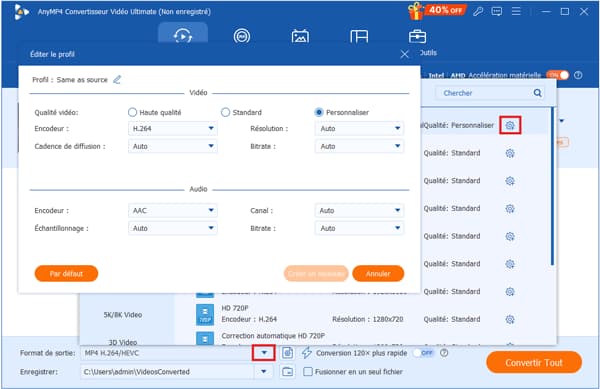This screenshot has height=389, width=600.
Task: Click the key registration icon
Action: [x=478, y=11]
